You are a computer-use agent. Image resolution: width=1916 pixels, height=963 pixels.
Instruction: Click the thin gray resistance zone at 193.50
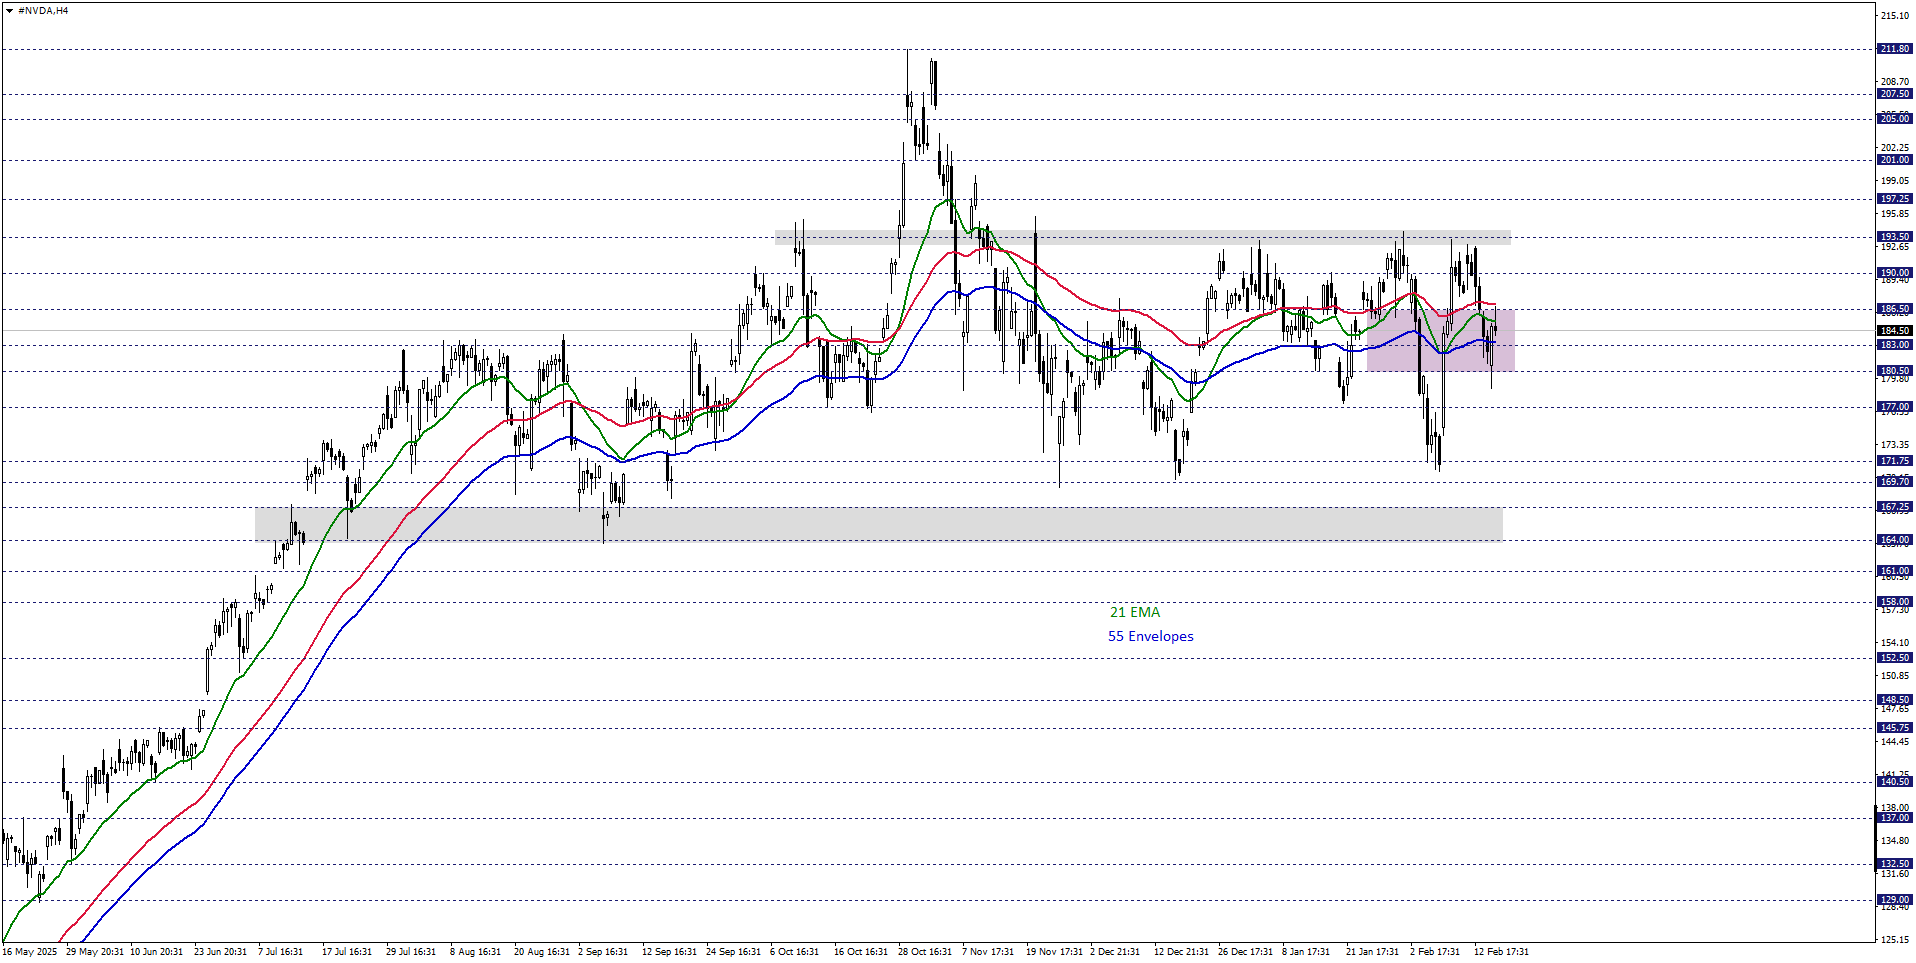click(1142, 238)
